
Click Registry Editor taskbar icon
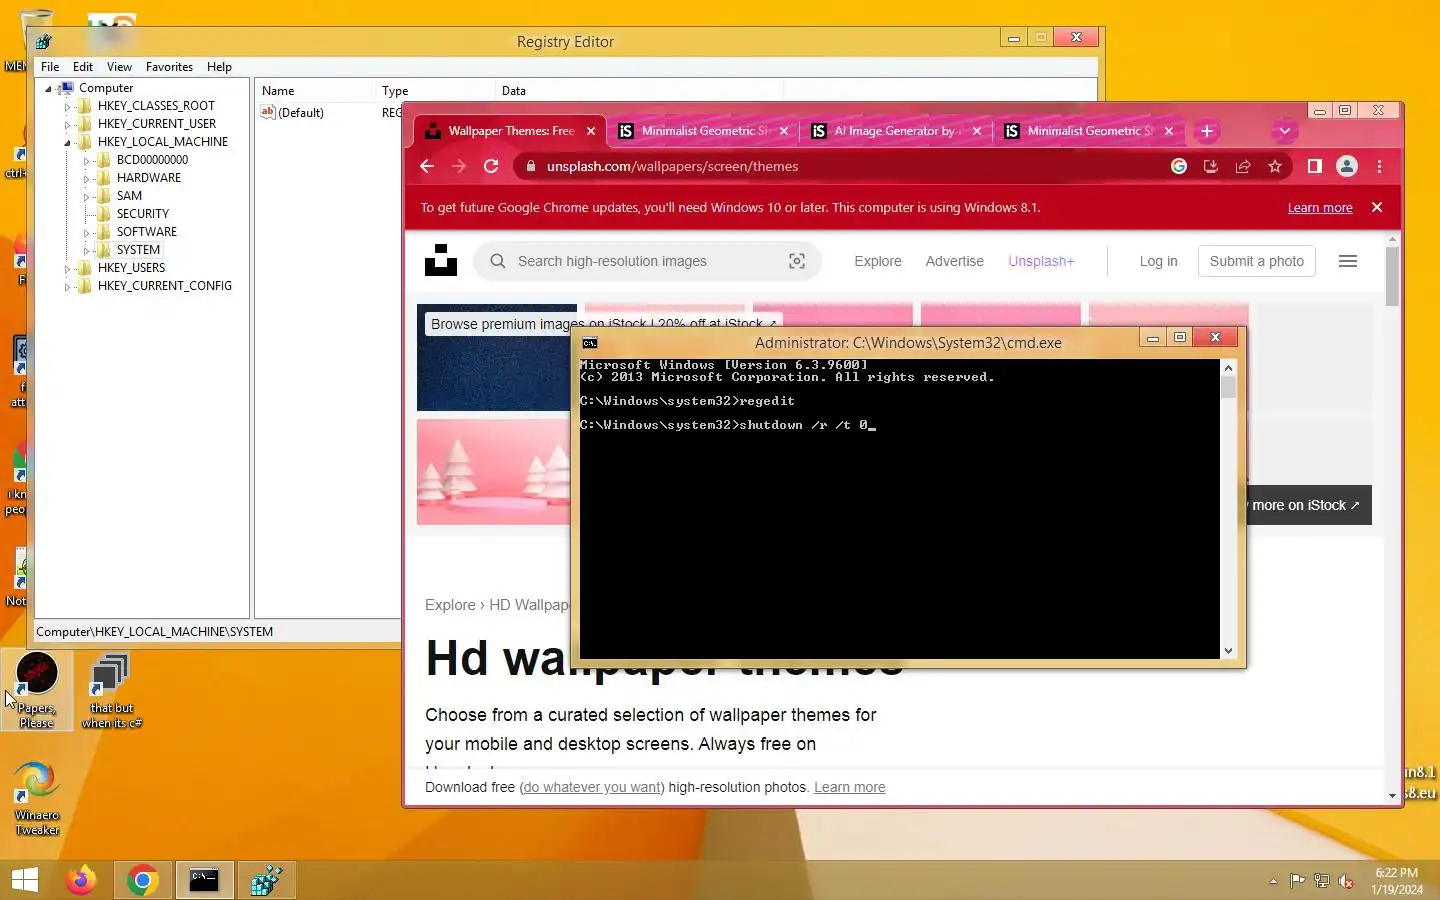(266, 880)
